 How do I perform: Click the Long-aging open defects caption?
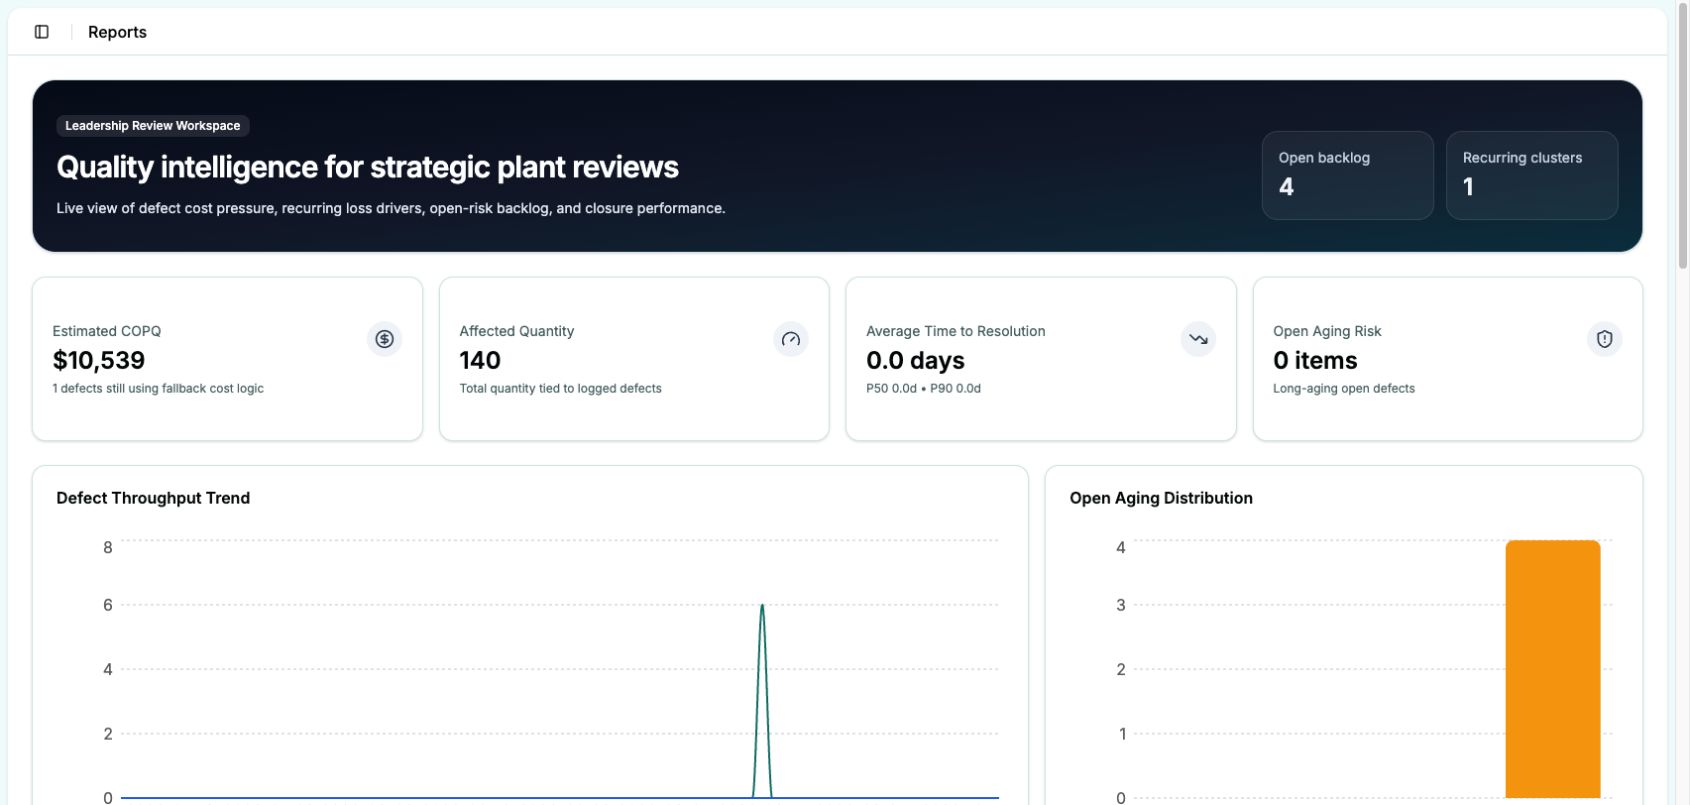pos(1344,388)
